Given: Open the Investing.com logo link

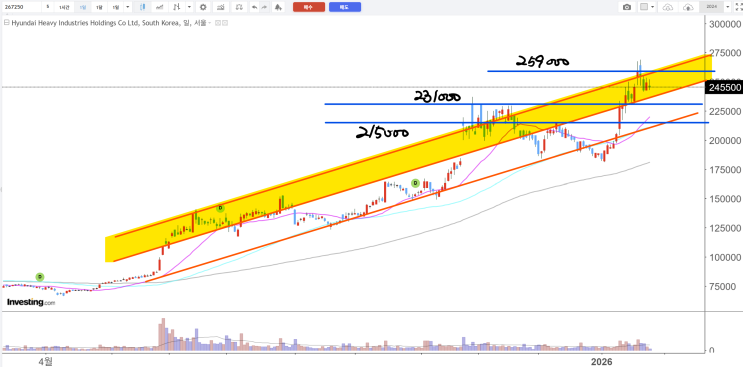Looking at the screenshot, I should [x=31, y=302].
